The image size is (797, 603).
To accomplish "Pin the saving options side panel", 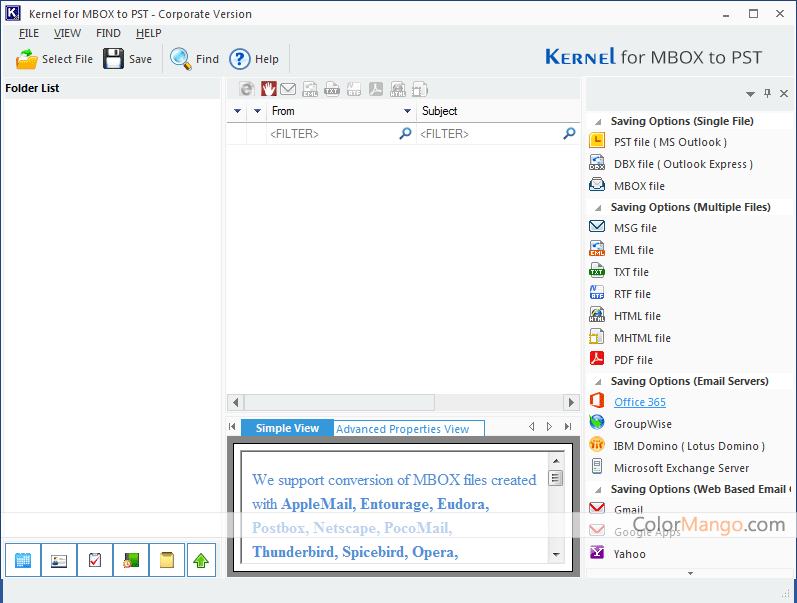I will point(768,94).
